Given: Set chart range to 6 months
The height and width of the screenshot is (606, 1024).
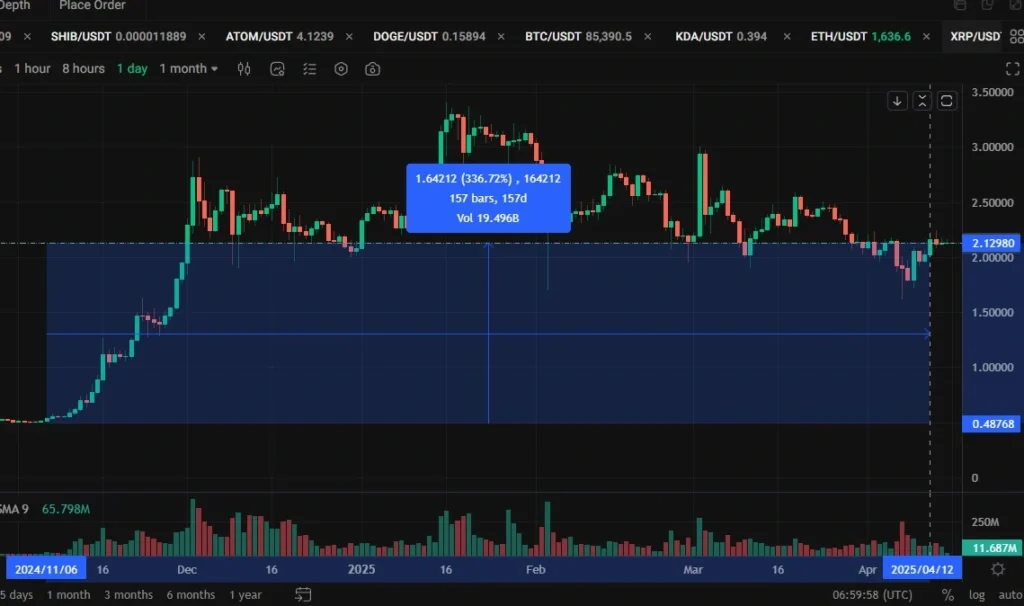Looking at the screenshot, I should click(190, 594).
